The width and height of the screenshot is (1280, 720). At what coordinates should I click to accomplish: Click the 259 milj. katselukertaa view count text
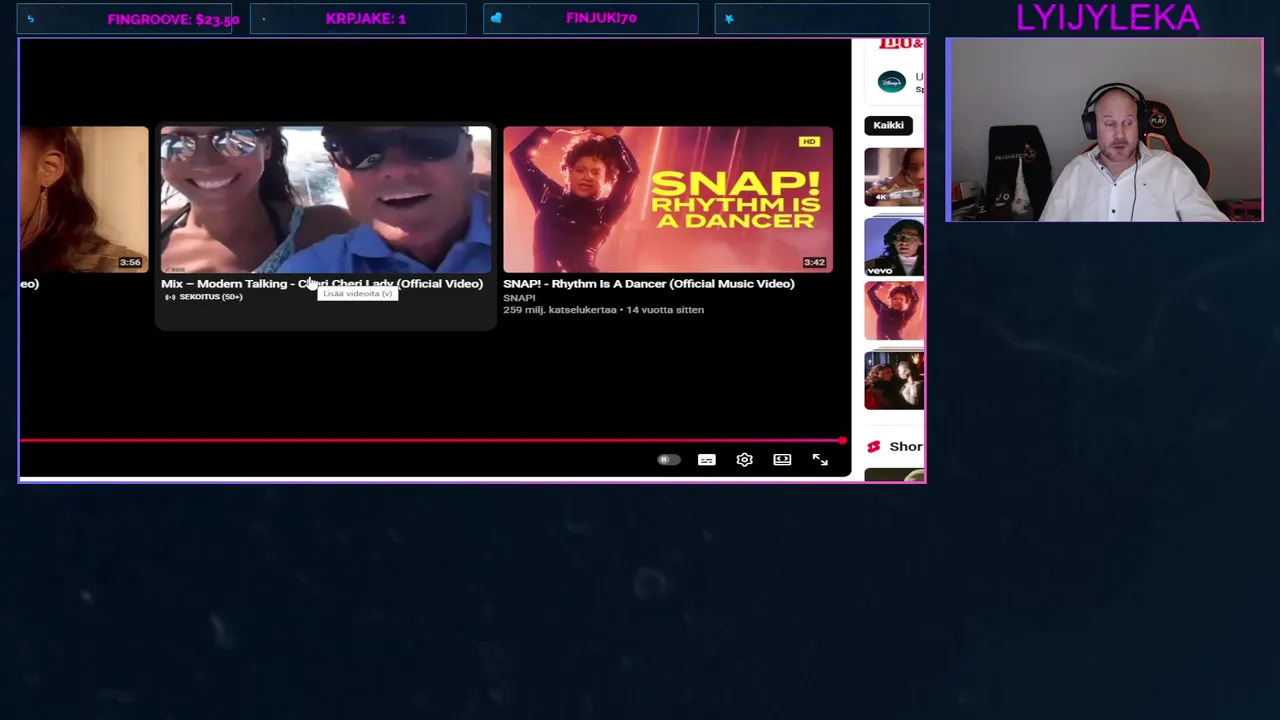click(x=559, y=310)
